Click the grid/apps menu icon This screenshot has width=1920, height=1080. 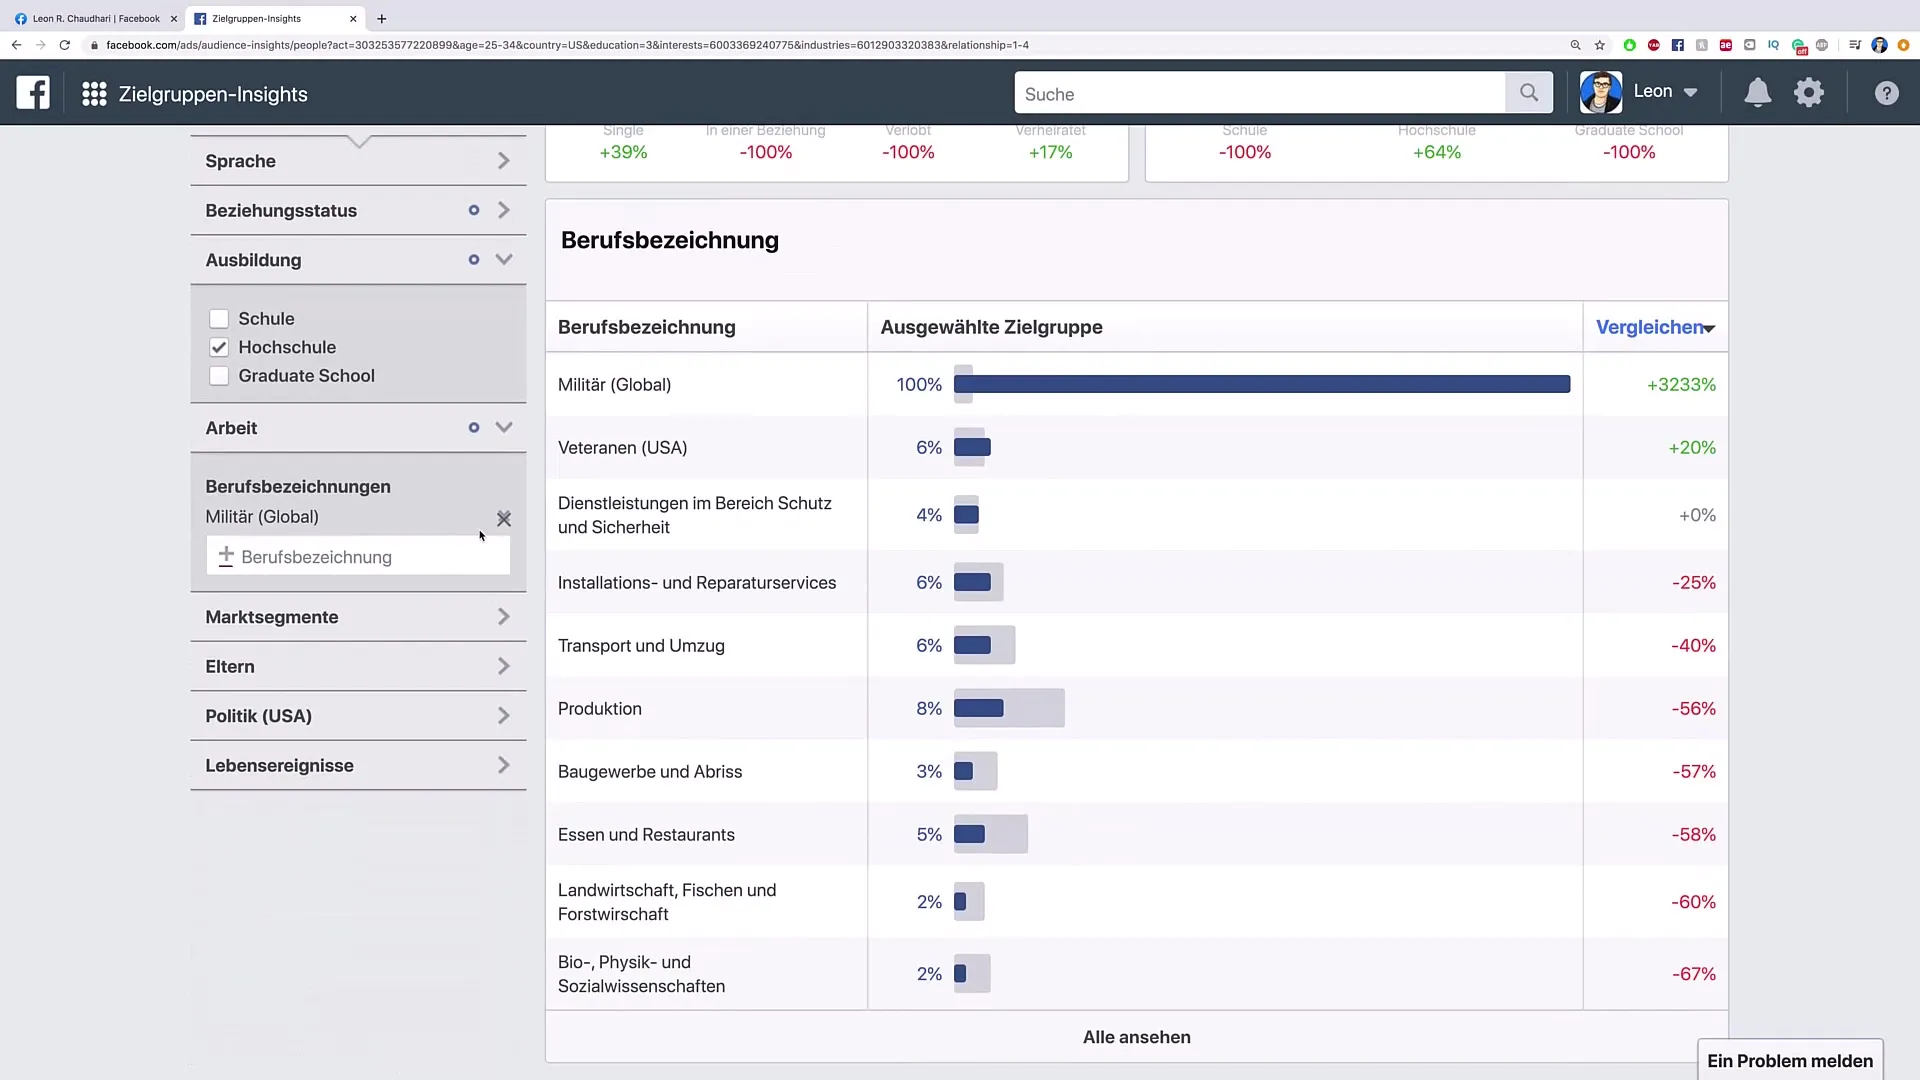click(95, 92)
